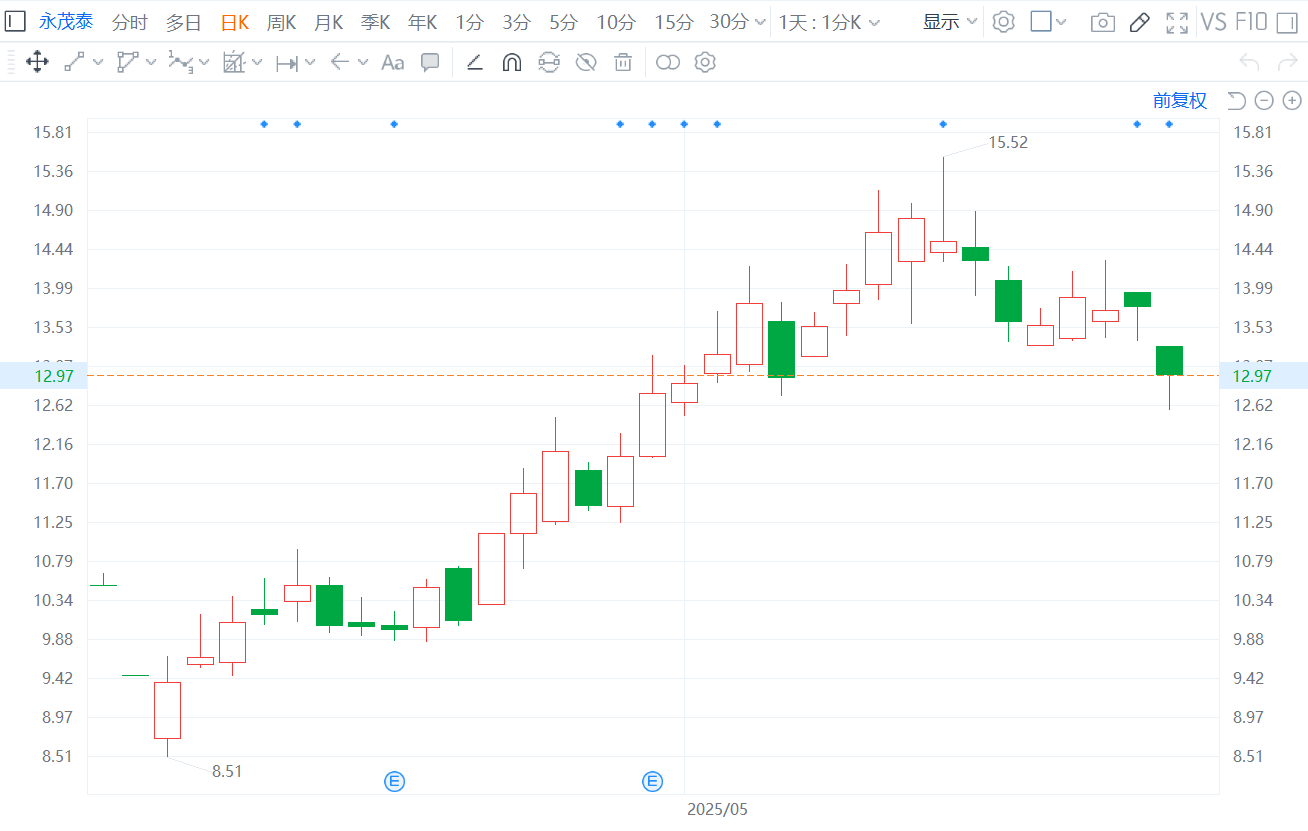Open the window layout square dropdown
The width and height of the screenshot is (1308, 831).
tap(1048, 22)
